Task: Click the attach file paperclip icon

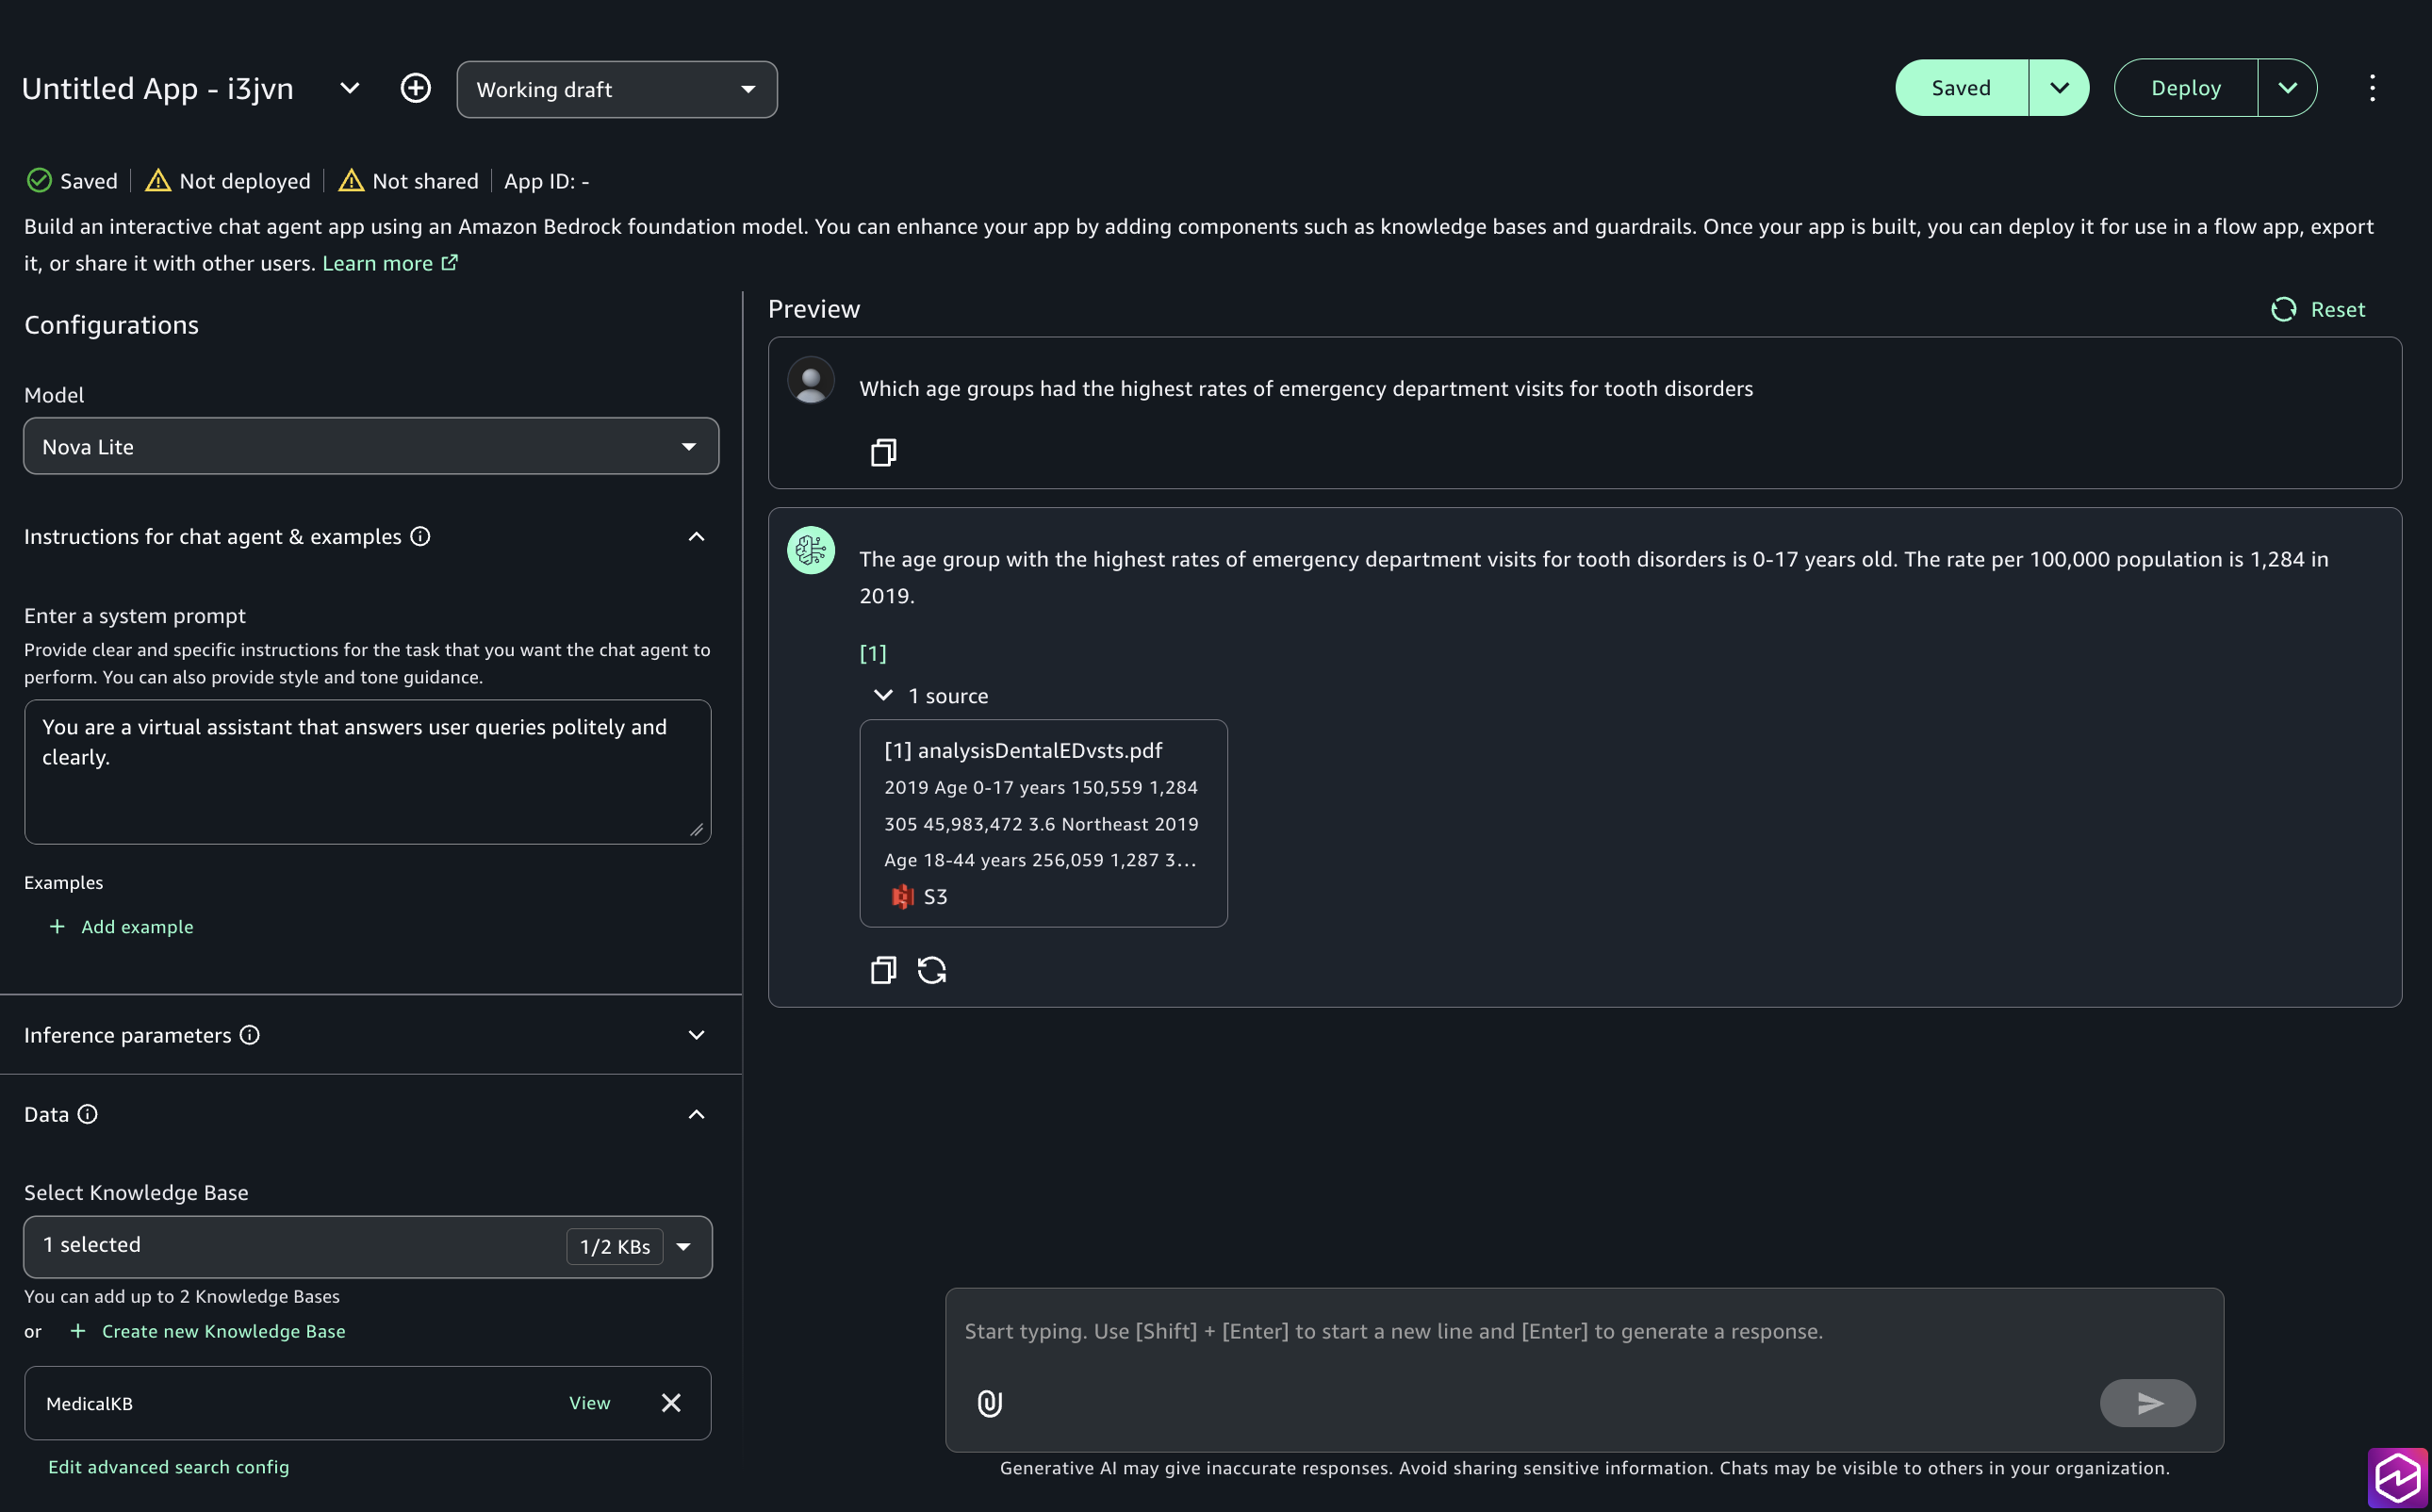Action: pos(989,1403)
